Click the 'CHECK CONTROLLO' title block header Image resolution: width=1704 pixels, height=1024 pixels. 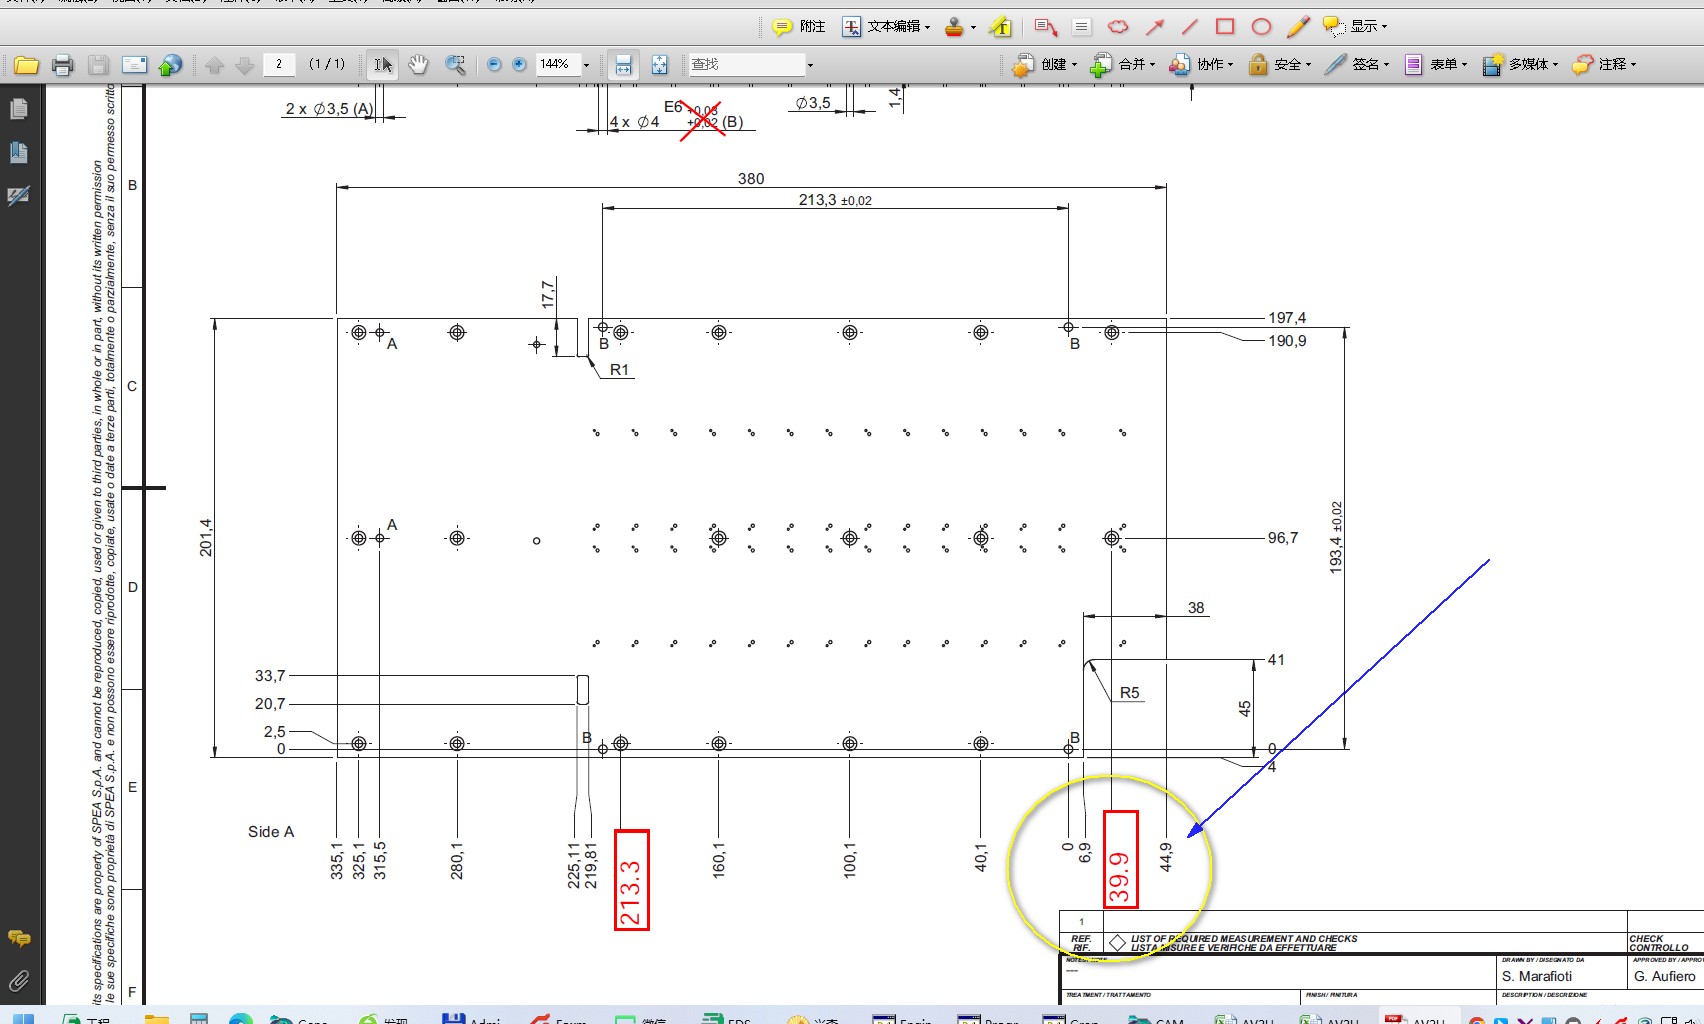click(1659, 943)
